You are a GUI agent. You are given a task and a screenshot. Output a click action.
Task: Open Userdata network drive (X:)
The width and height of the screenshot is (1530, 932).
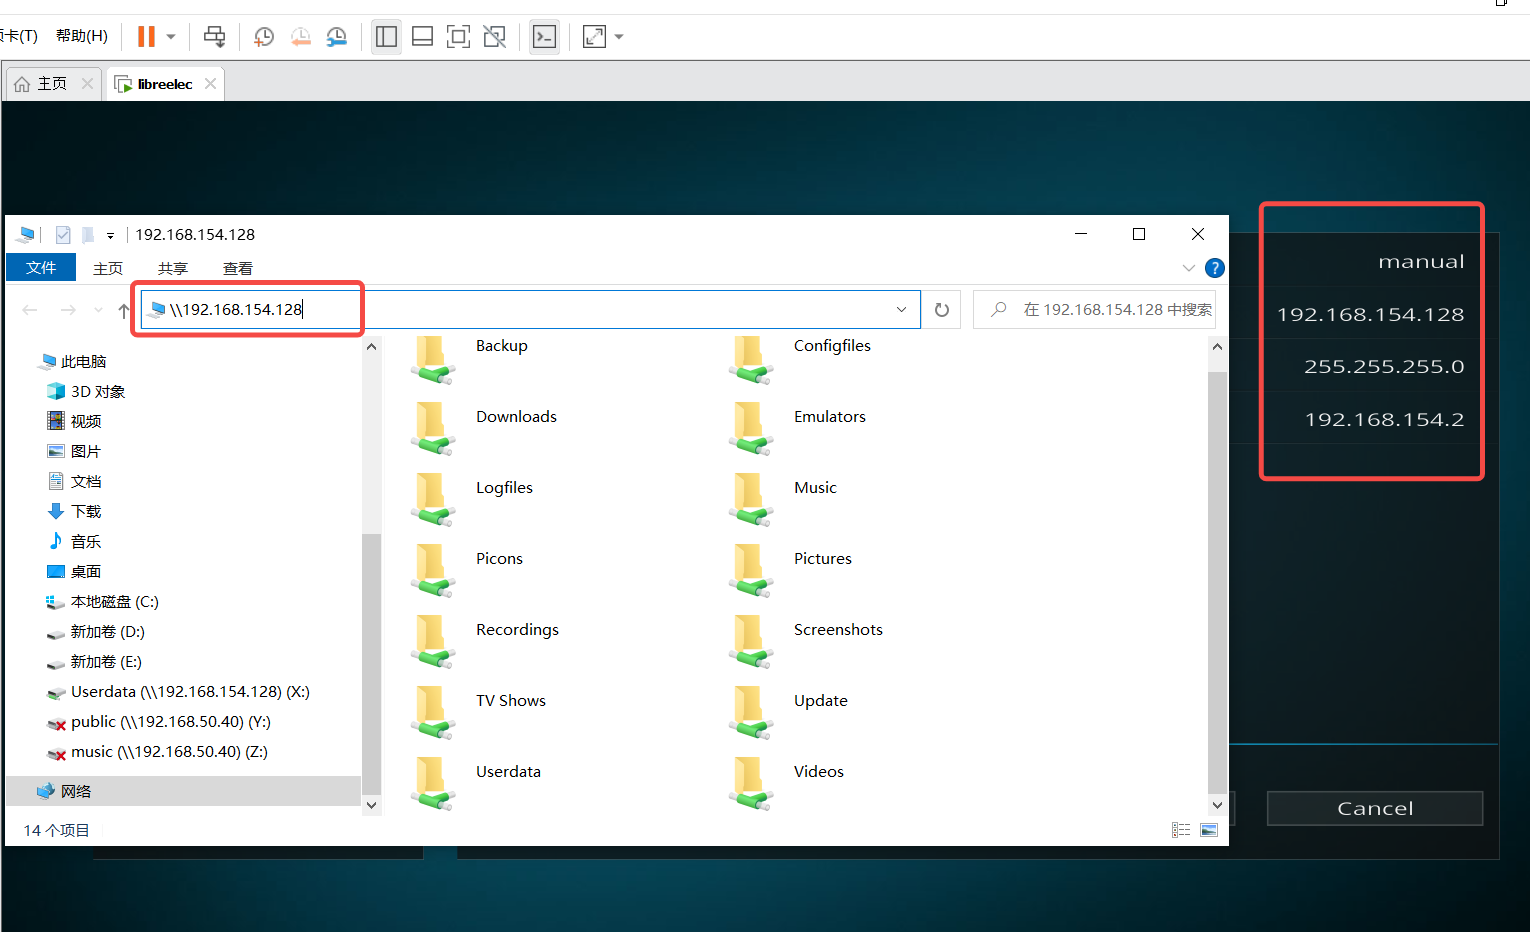[179, 691]
